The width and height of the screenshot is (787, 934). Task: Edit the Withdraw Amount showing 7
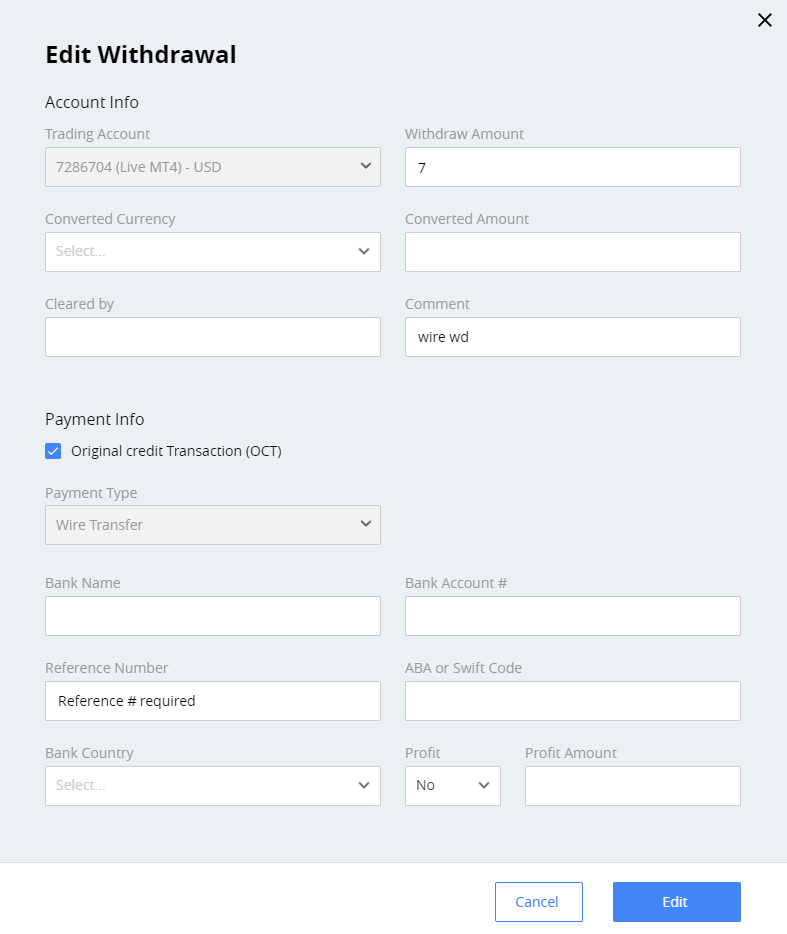click(x=572, y=167)
